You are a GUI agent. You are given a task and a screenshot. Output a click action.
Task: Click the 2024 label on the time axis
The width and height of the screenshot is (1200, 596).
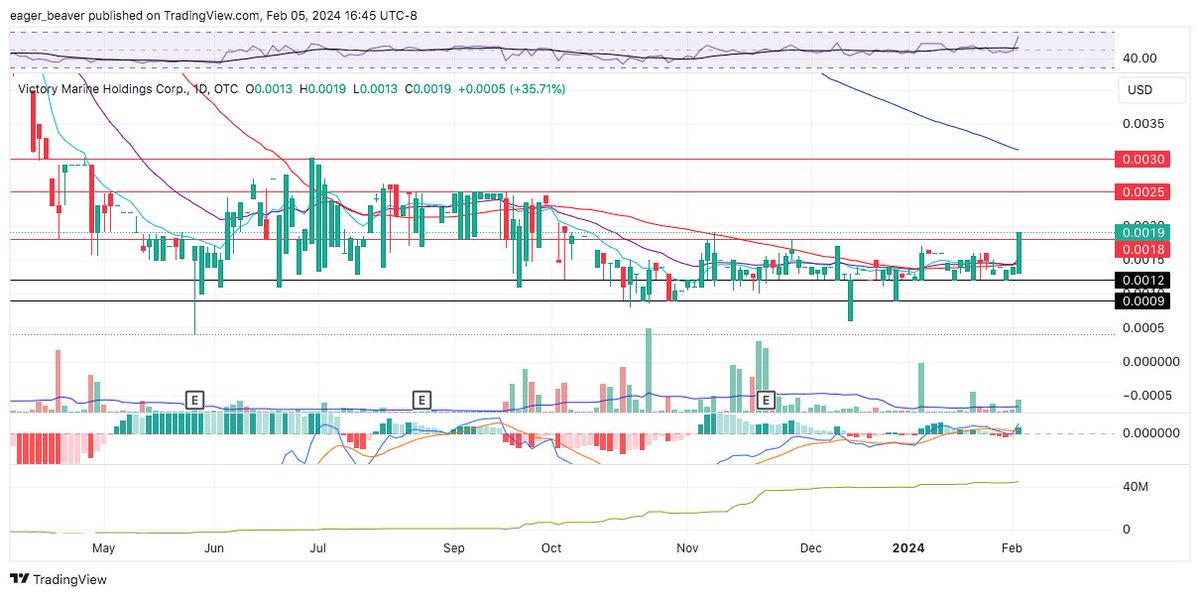[x=910, y=548]
